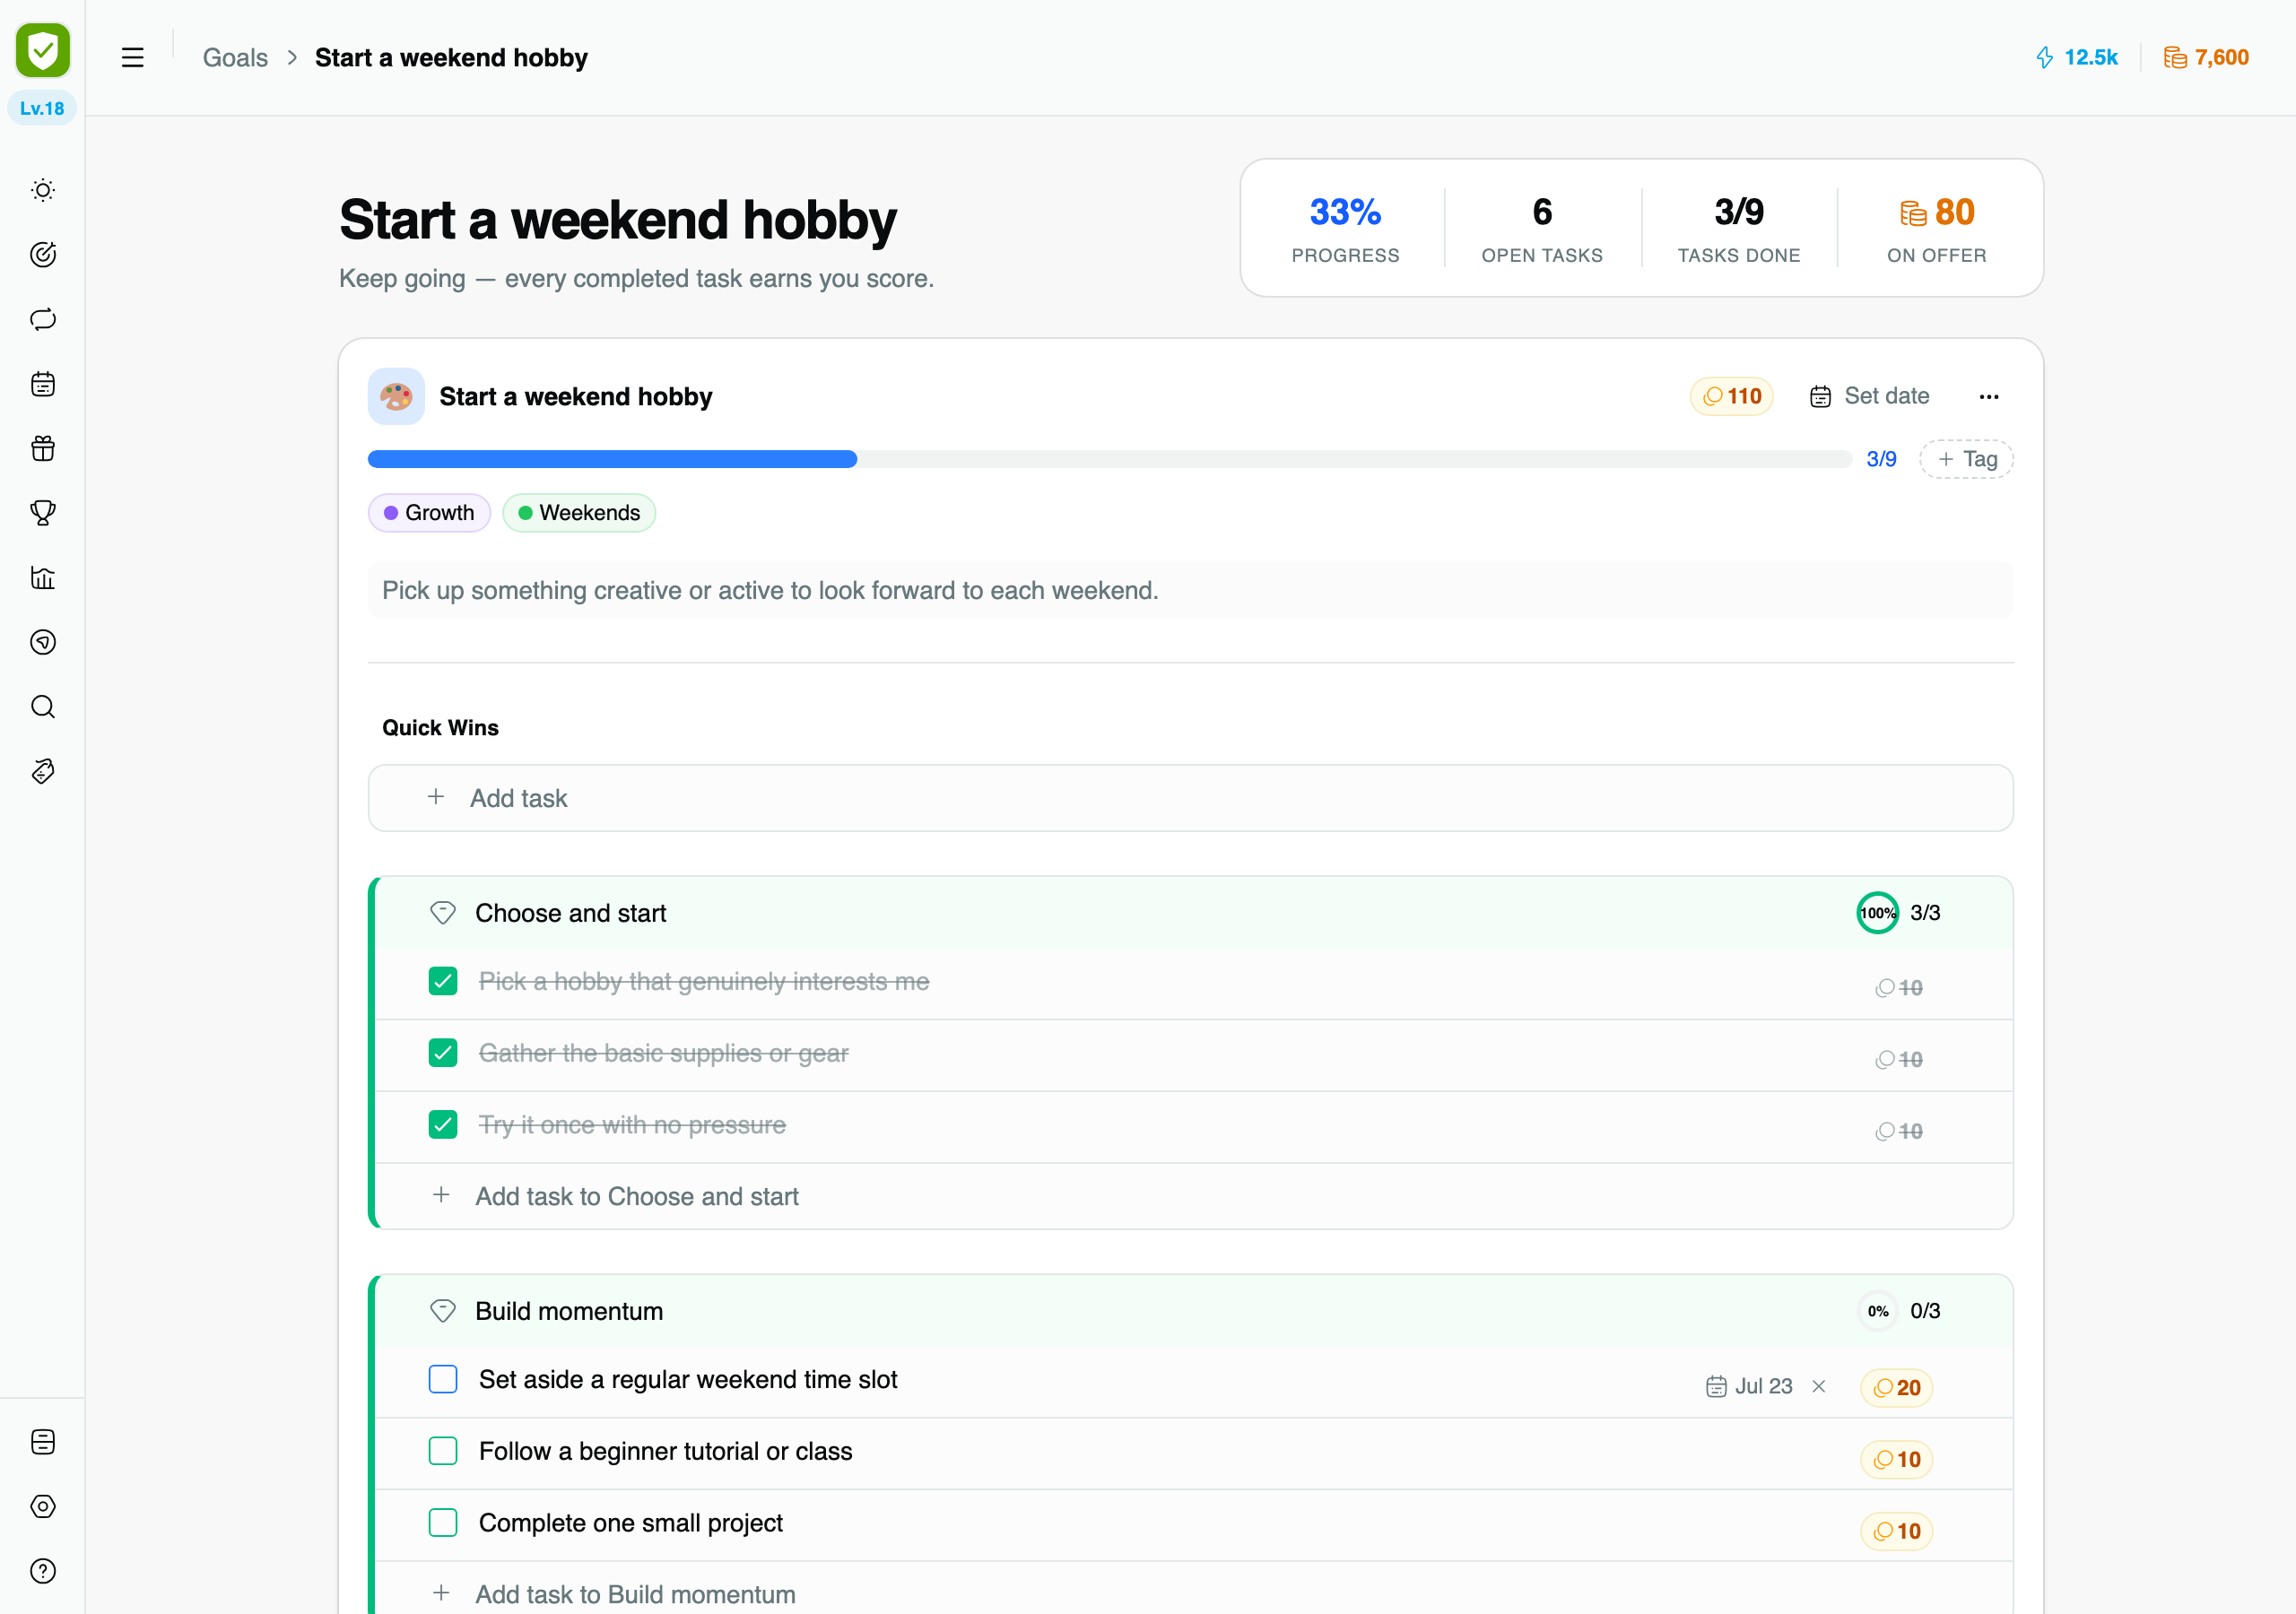The image size is (2296, 1614).
Task: Open the repeat habits icon in sidebar
Action: [x=43, y=319]
